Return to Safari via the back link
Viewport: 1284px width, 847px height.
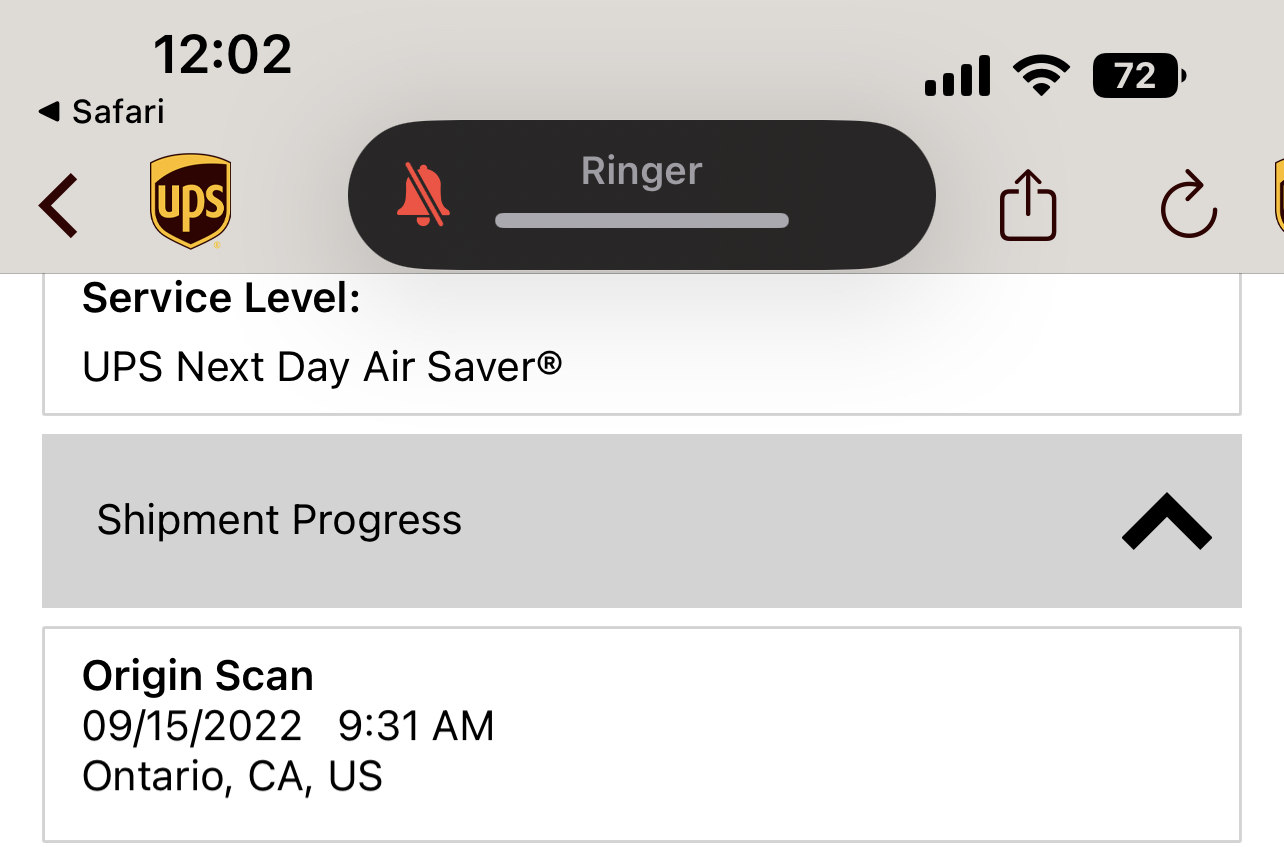(101, 111)
